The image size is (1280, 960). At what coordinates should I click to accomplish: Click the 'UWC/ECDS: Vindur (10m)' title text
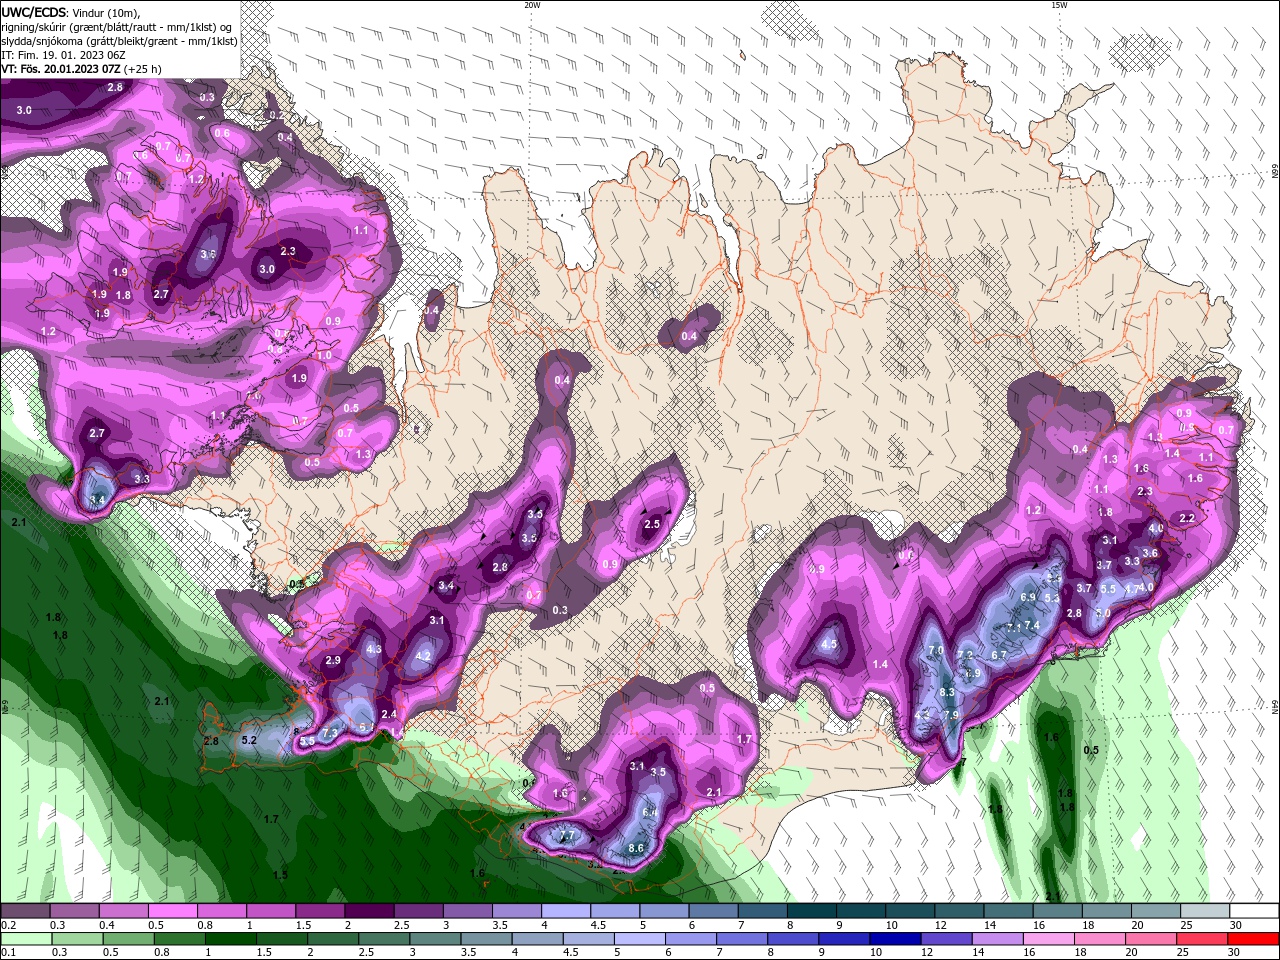72,12
